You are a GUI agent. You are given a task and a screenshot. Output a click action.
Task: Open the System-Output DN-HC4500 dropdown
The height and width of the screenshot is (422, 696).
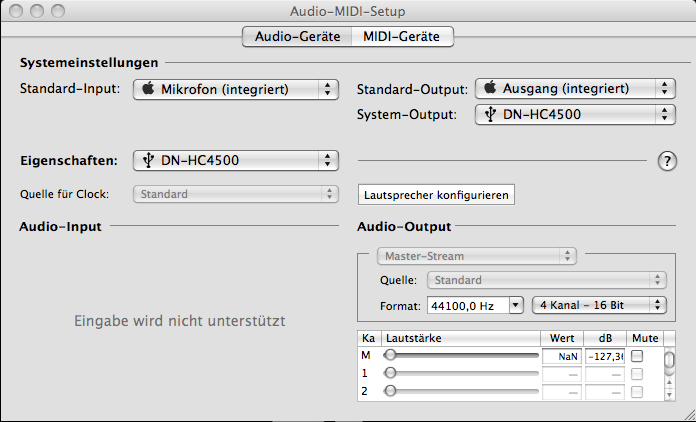575,114
